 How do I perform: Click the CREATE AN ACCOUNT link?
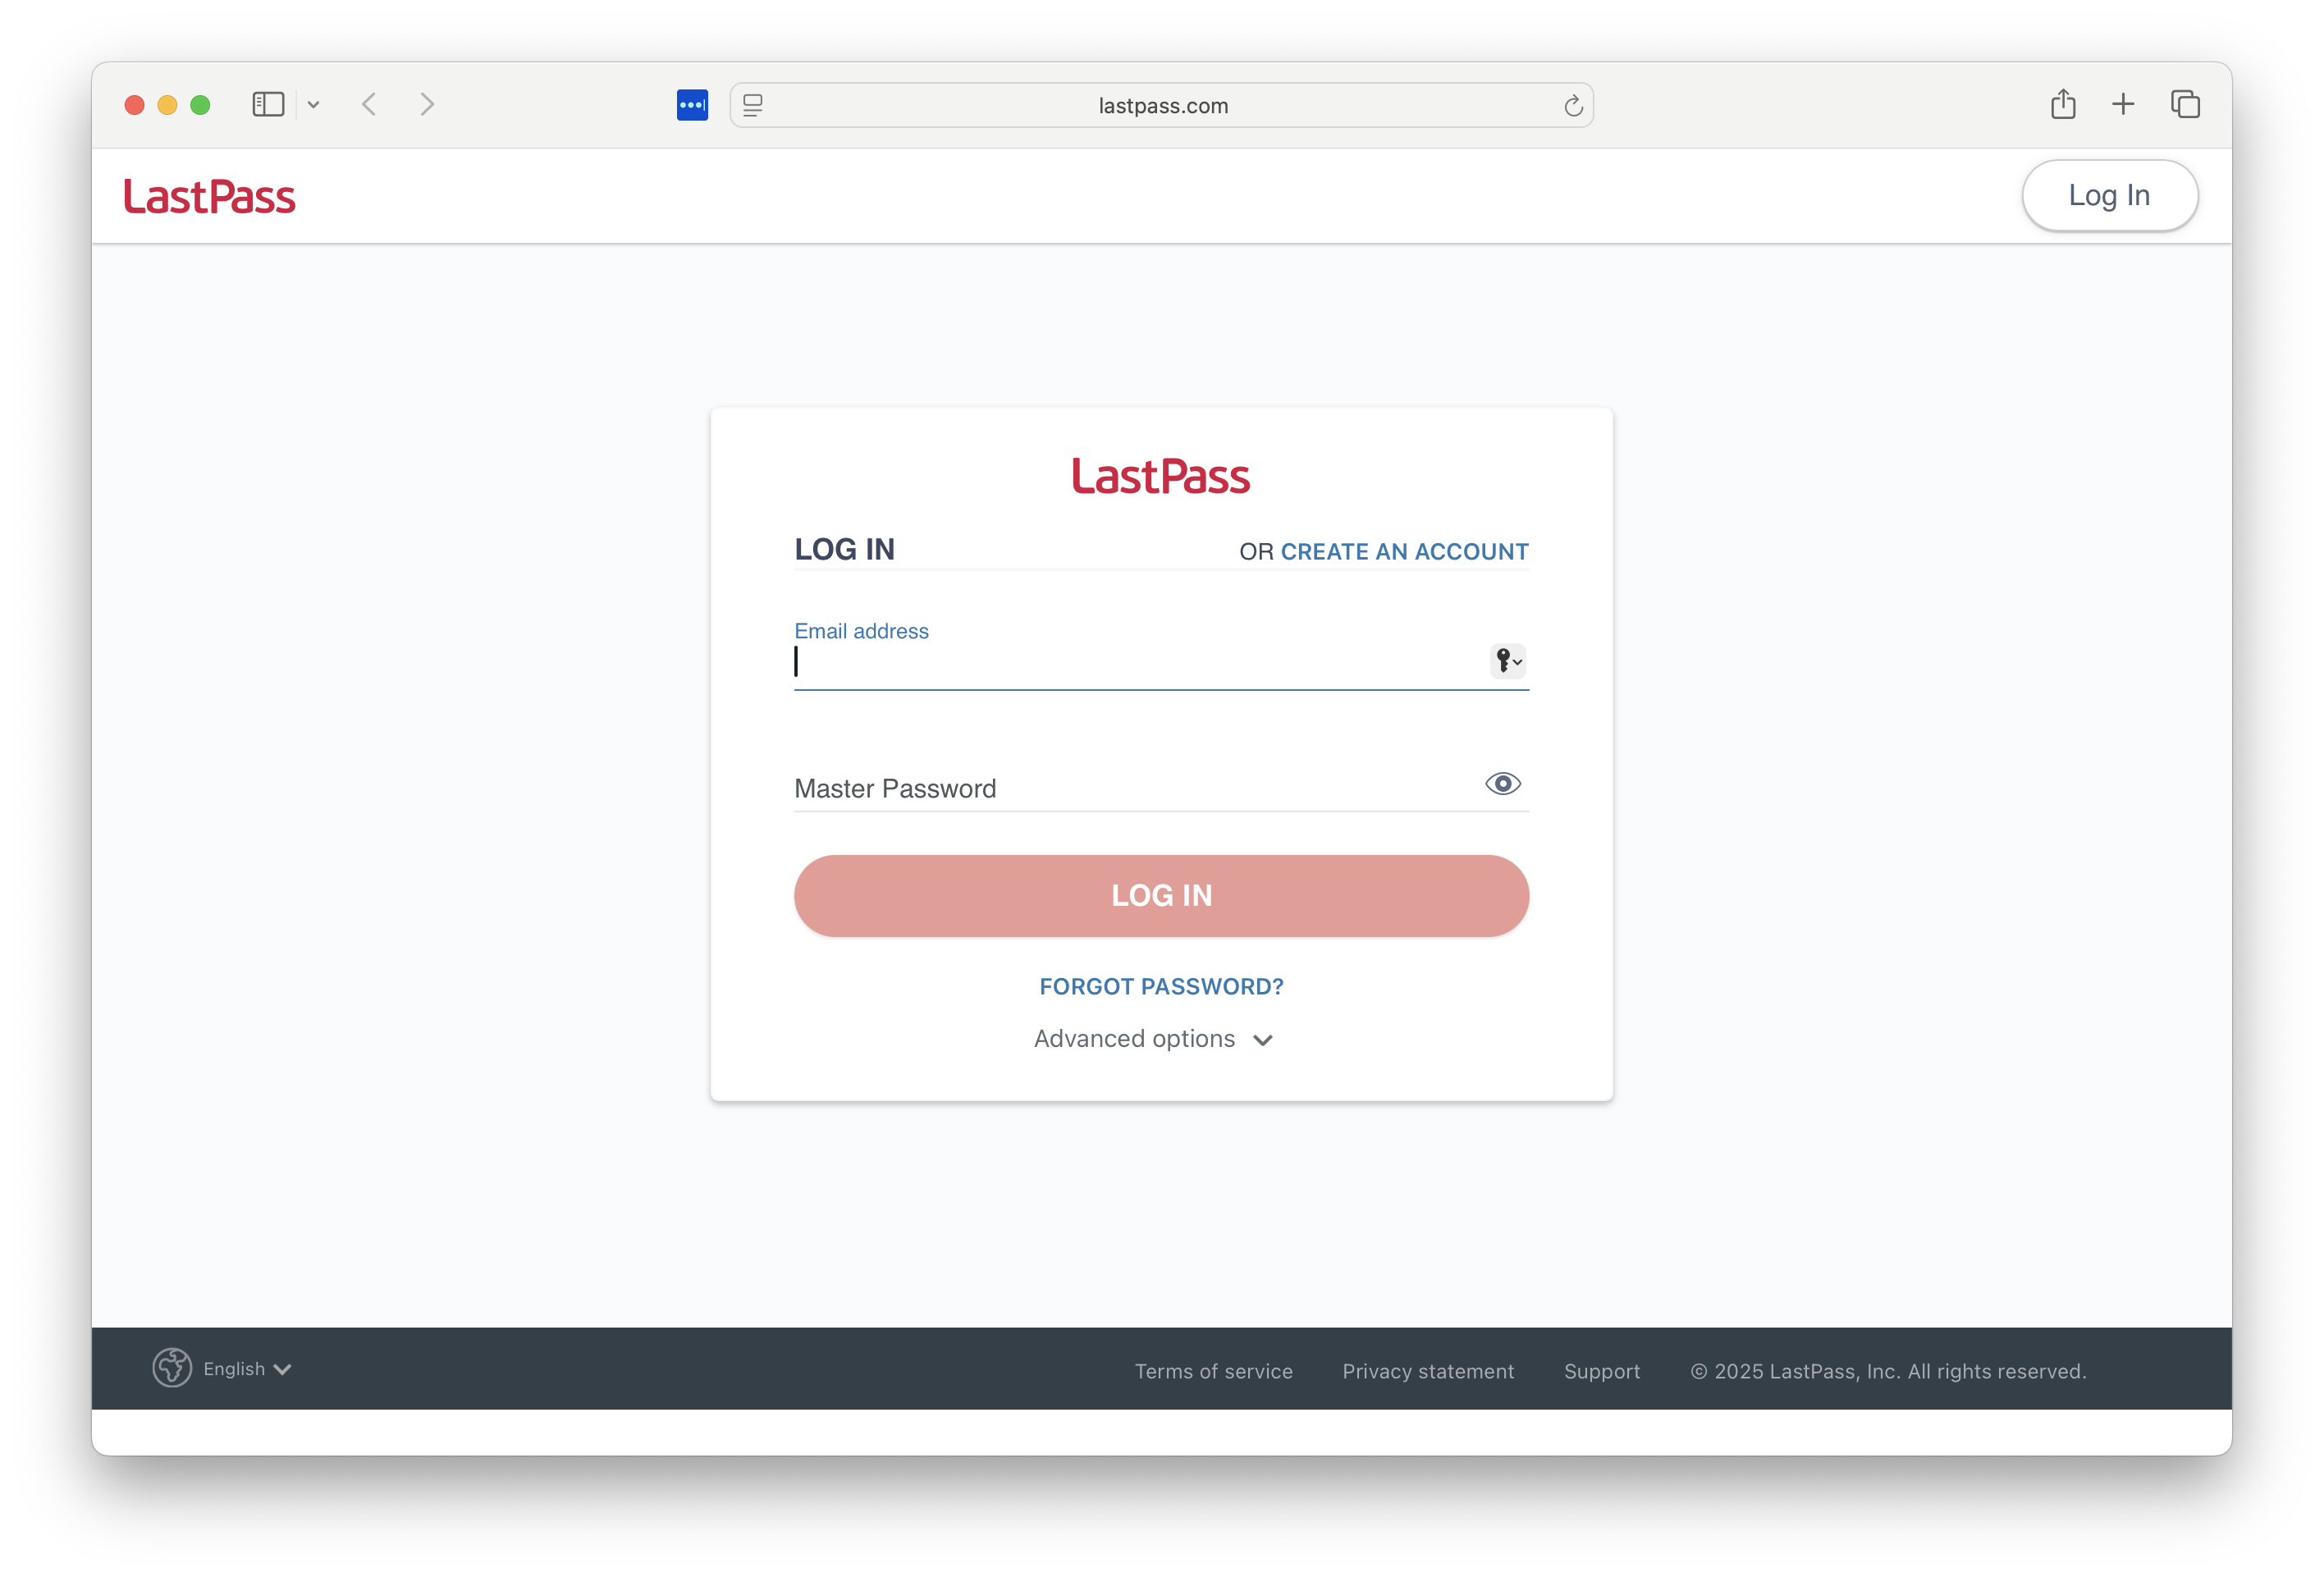coord(1404,552)
